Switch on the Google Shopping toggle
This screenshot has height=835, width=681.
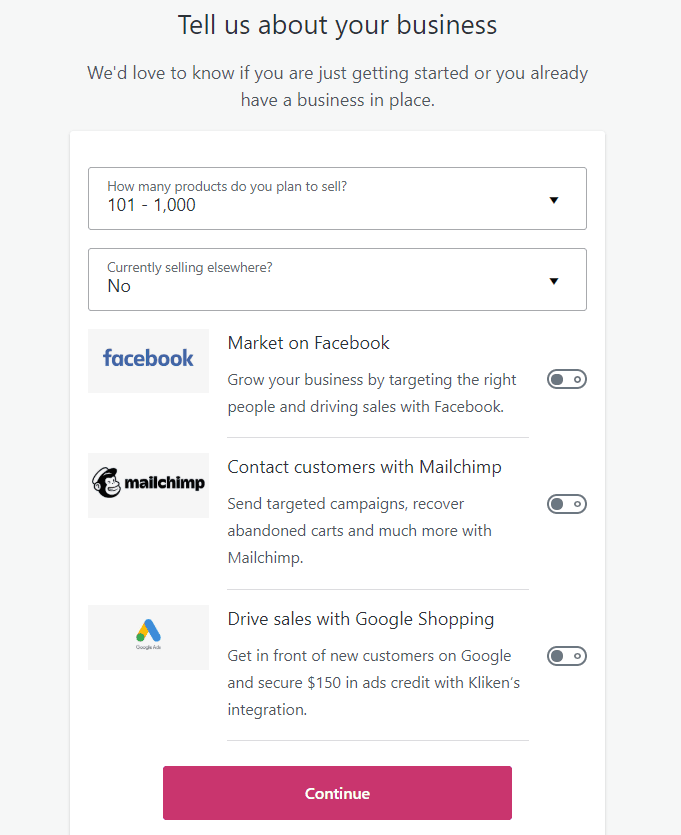(x=567, y=656)
